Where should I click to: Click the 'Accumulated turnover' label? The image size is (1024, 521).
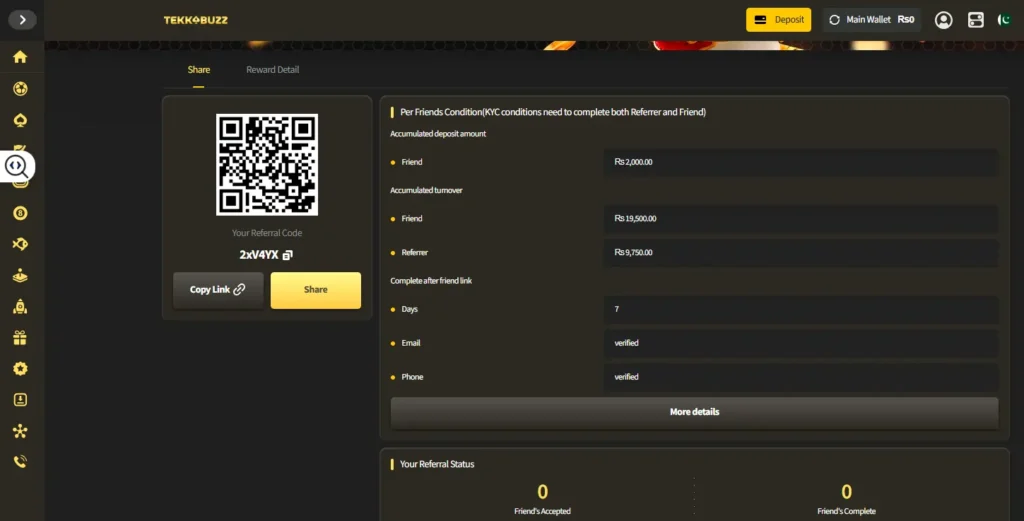(426, 191)
